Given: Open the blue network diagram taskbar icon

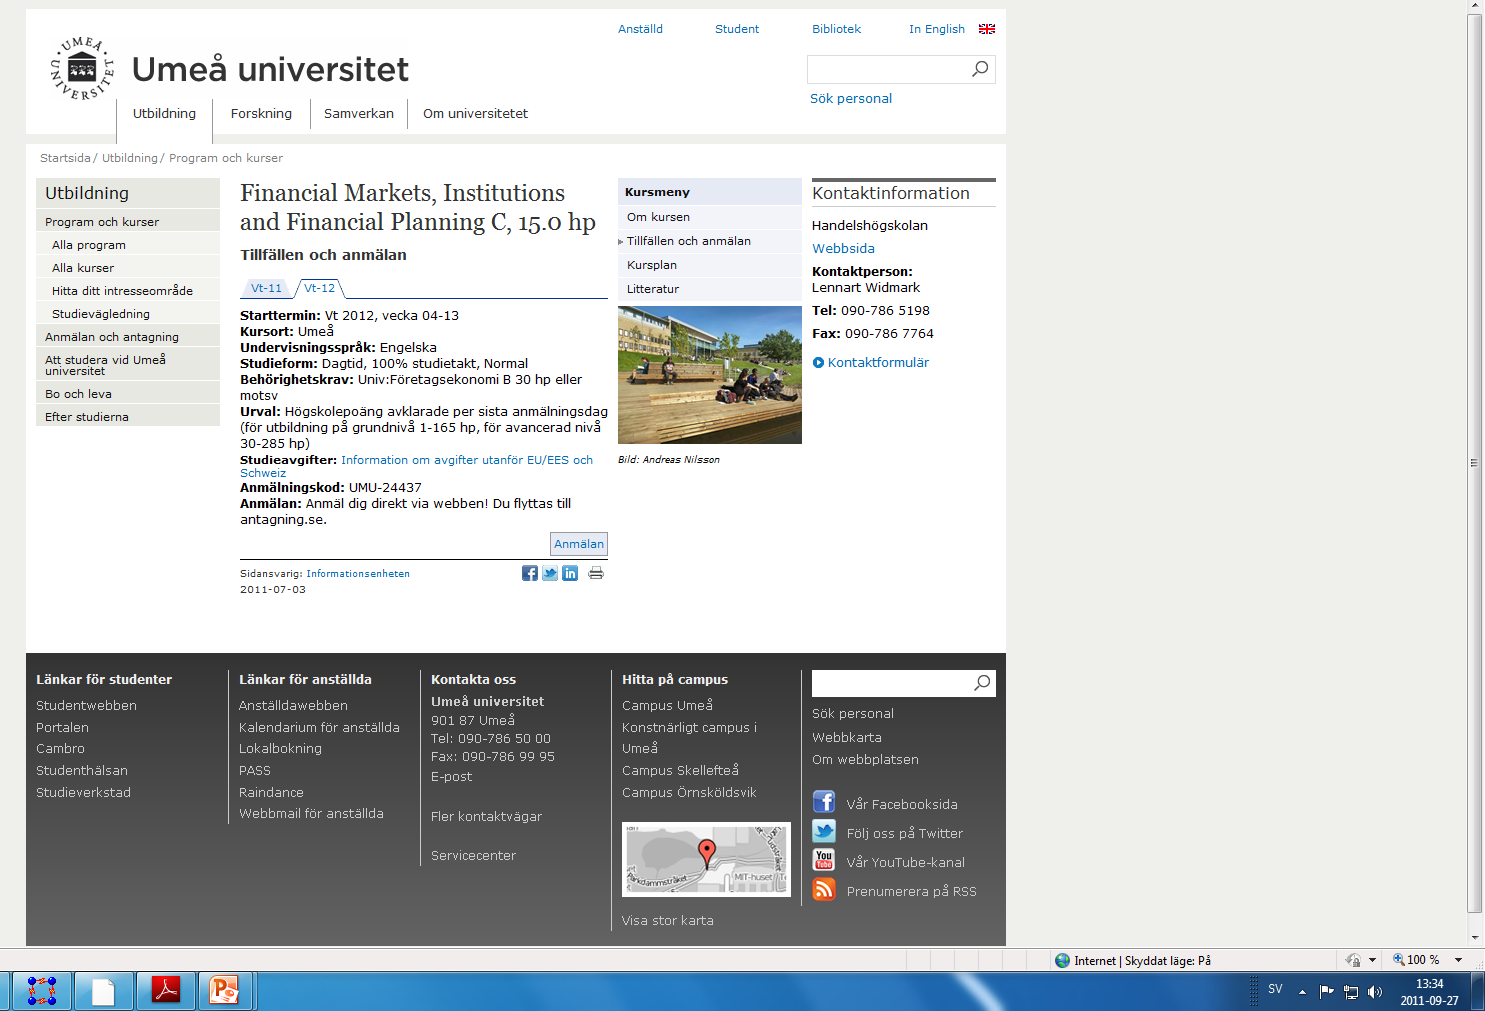Looking at the screenshot, I should pyautogui.click(x=41, y=990).
